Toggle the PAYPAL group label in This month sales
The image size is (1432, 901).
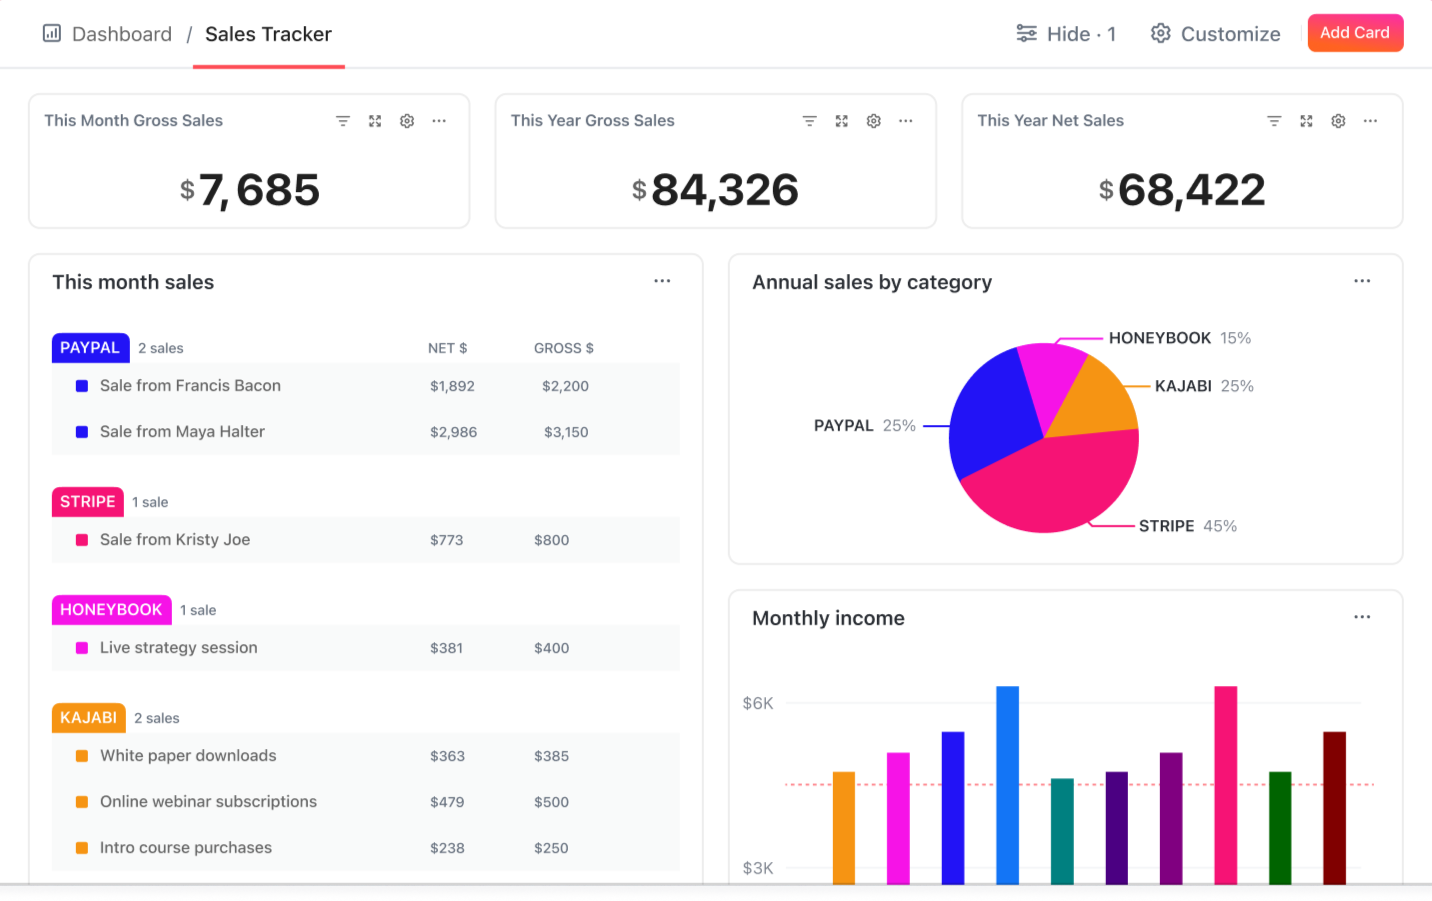pyautogui.click(x=90, y=347)
